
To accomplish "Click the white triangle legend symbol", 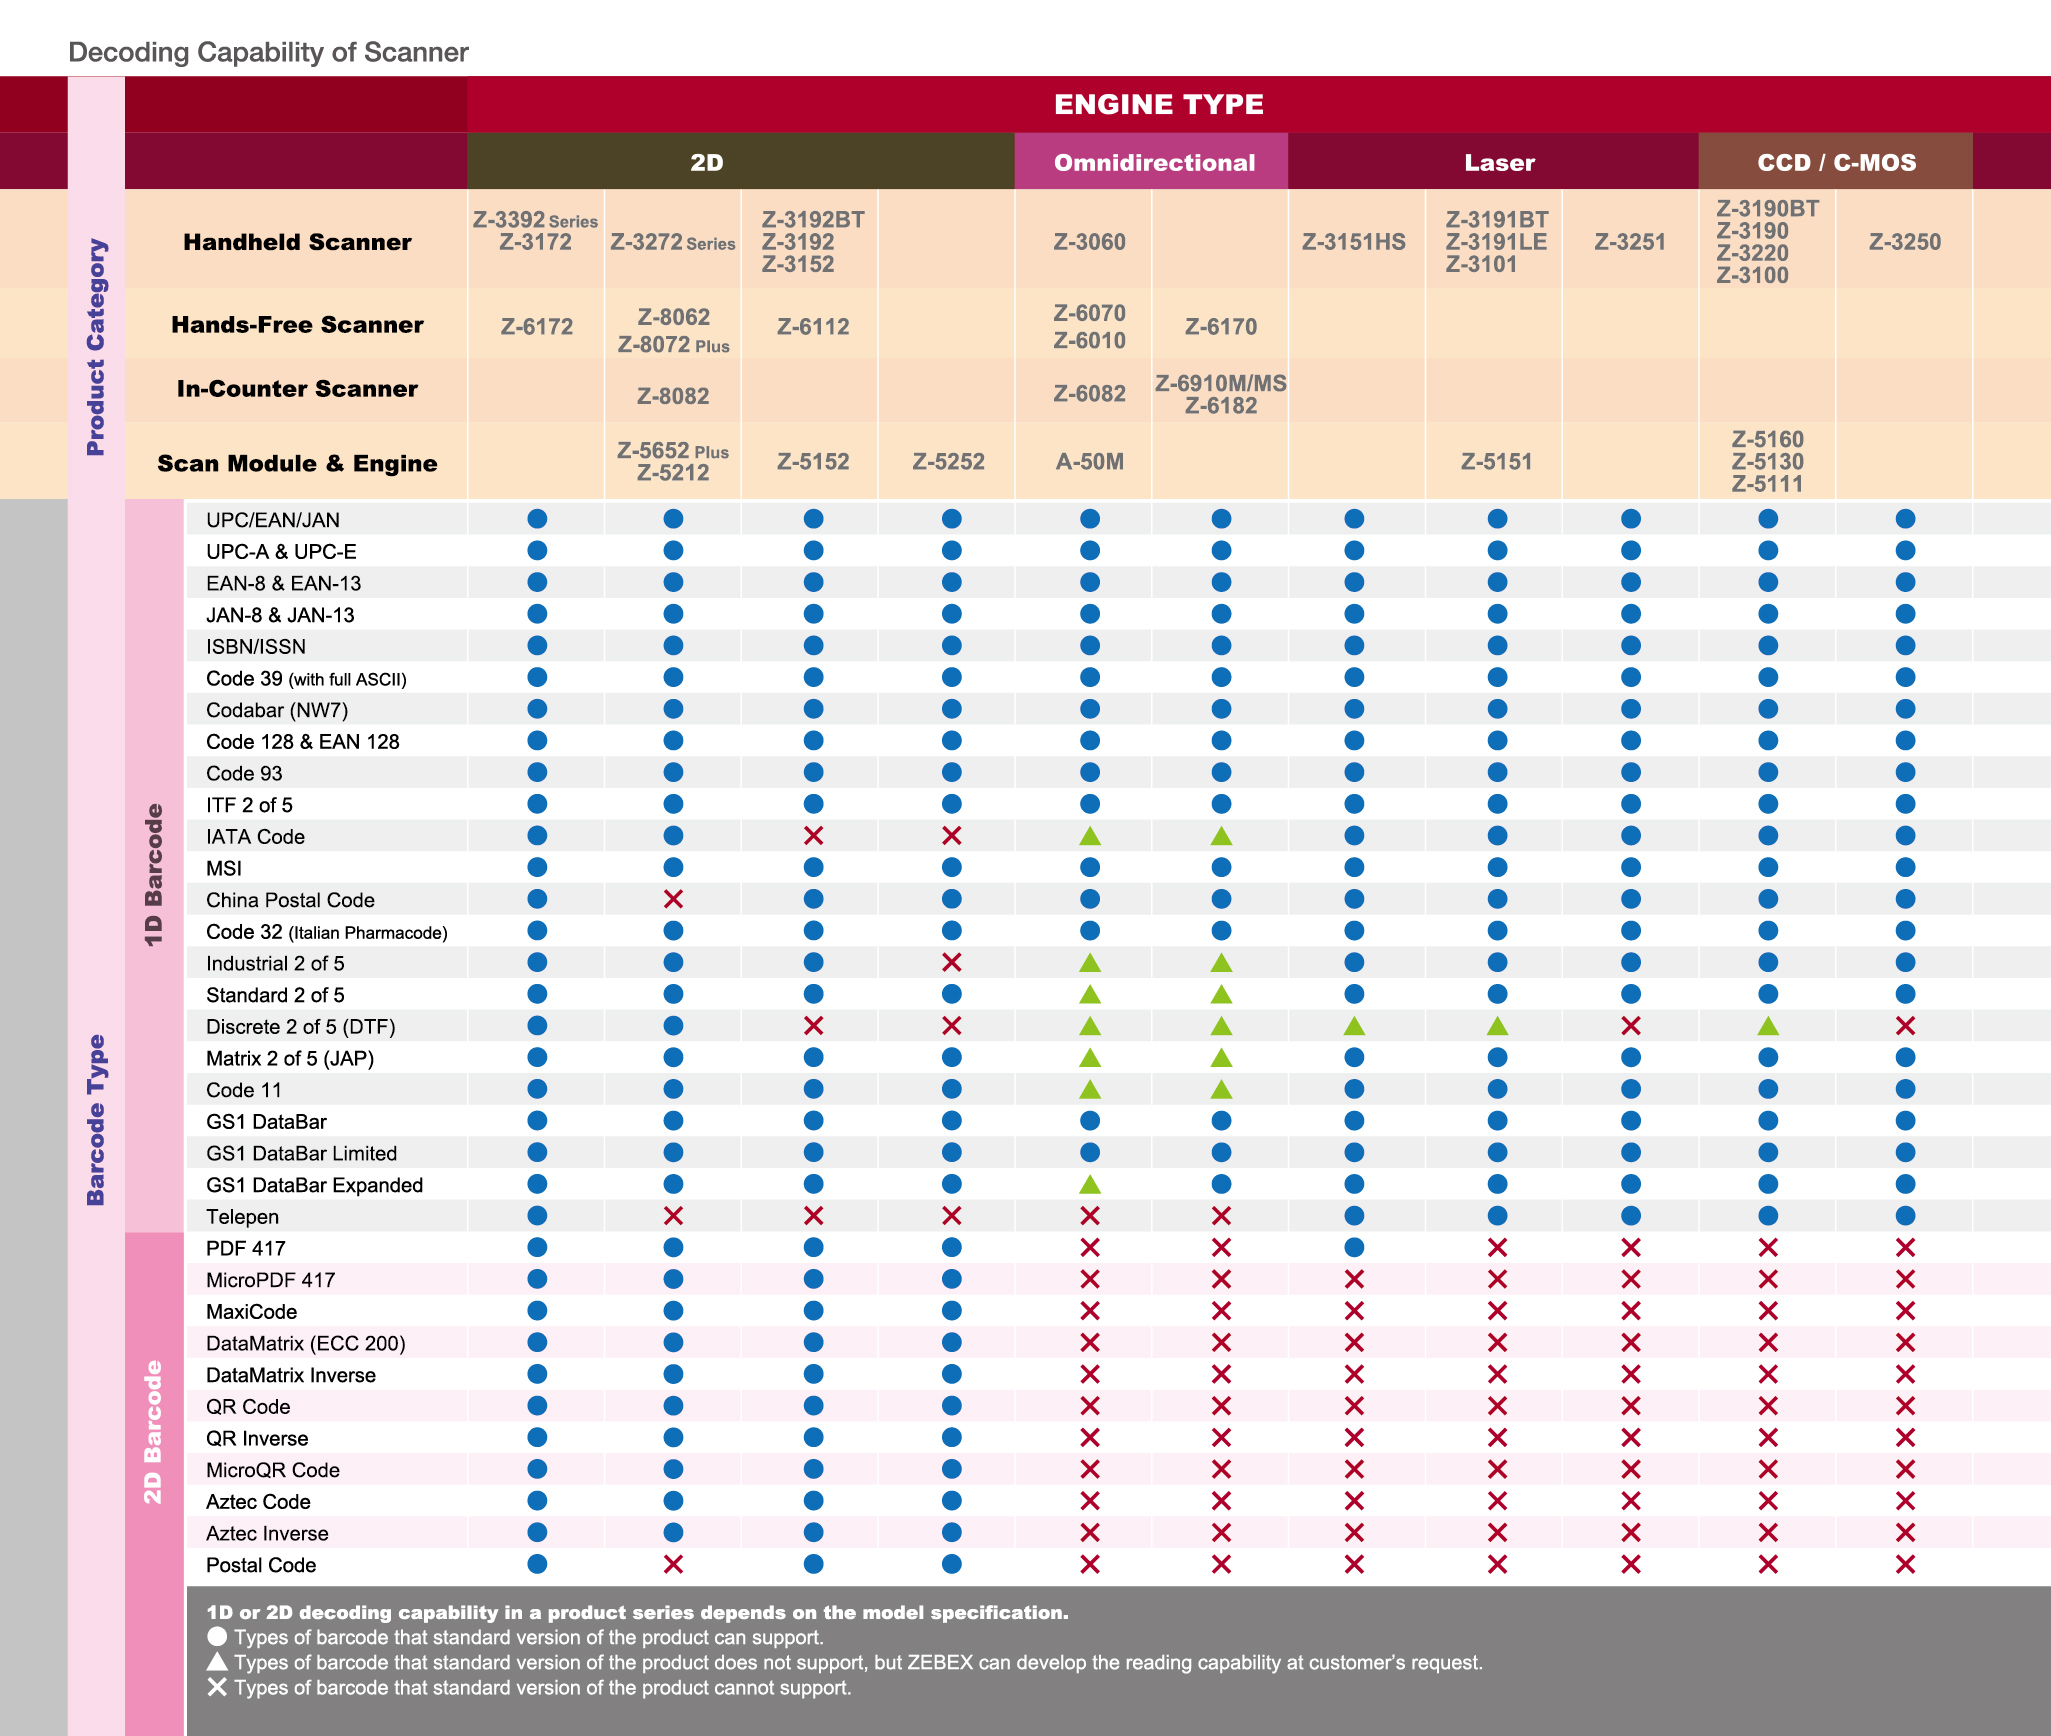I will click(217, 1662).
